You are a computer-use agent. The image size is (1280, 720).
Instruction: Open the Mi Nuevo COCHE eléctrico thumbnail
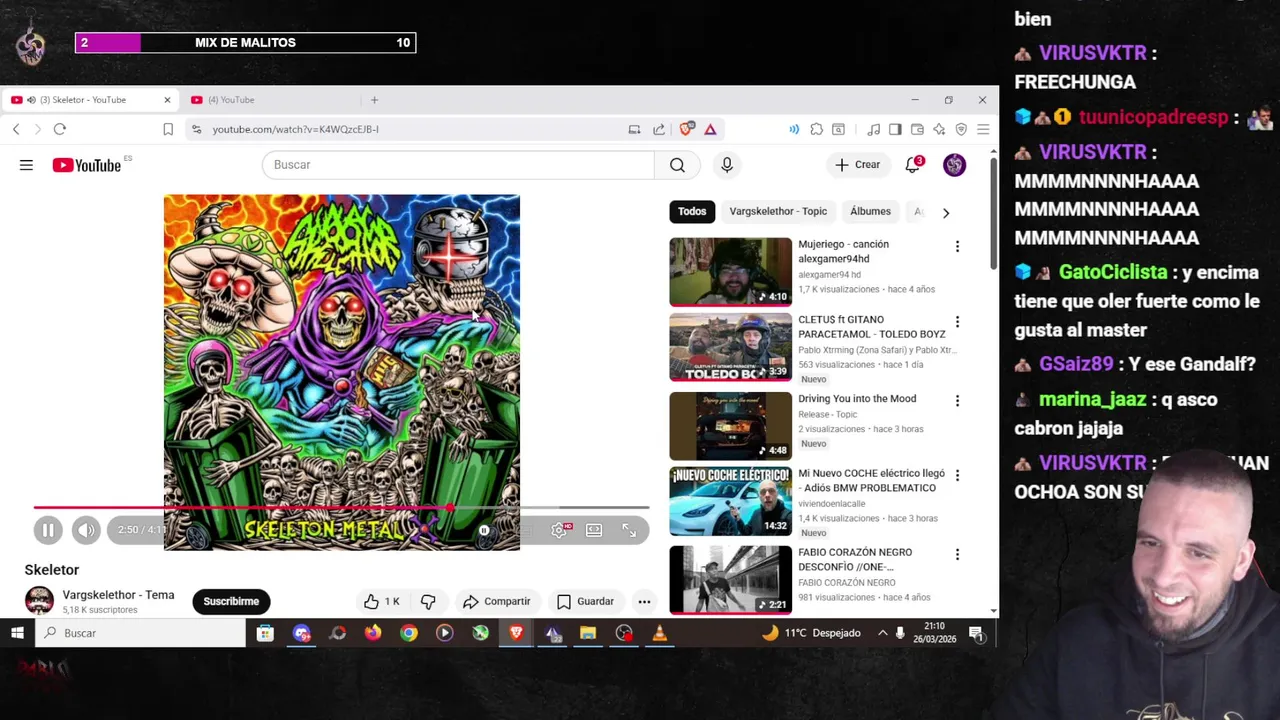pyautogui.click(x=730, y=501)
